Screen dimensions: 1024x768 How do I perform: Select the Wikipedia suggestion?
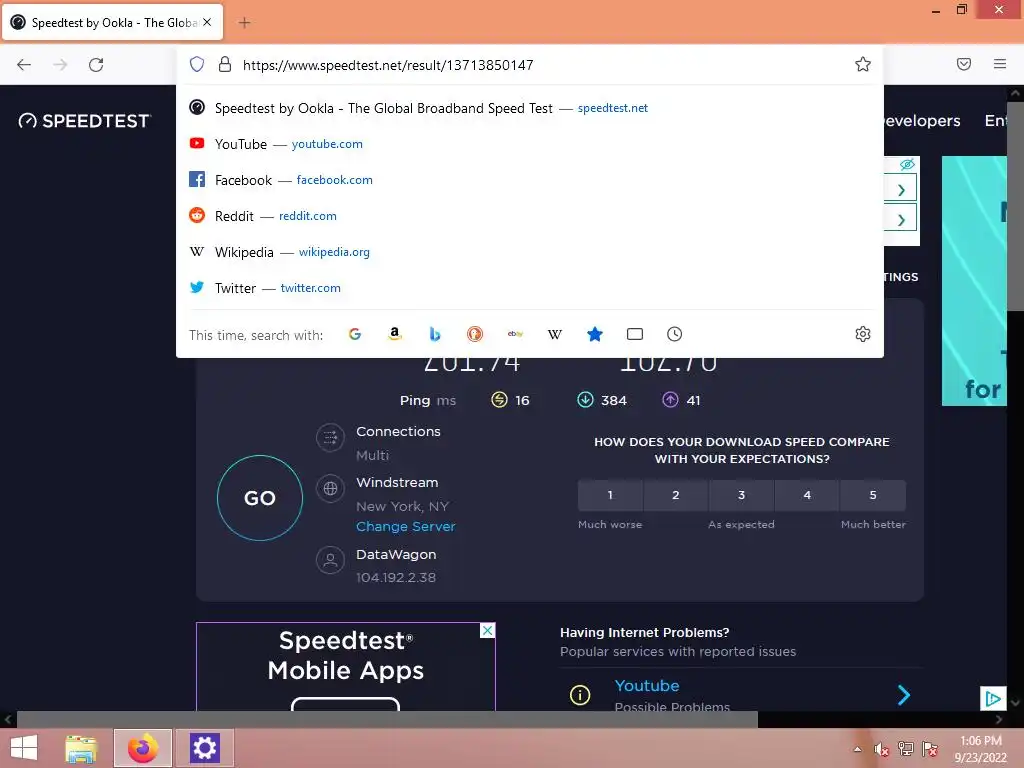[530, 251]
